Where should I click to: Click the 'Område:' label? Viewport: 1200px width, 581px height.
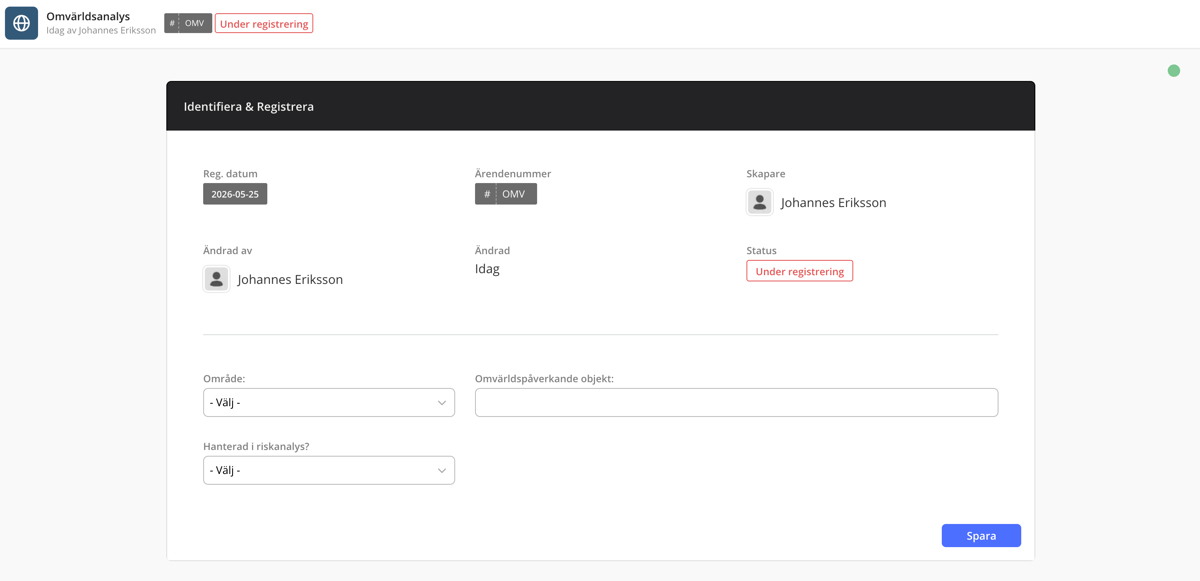pos(224,379)
